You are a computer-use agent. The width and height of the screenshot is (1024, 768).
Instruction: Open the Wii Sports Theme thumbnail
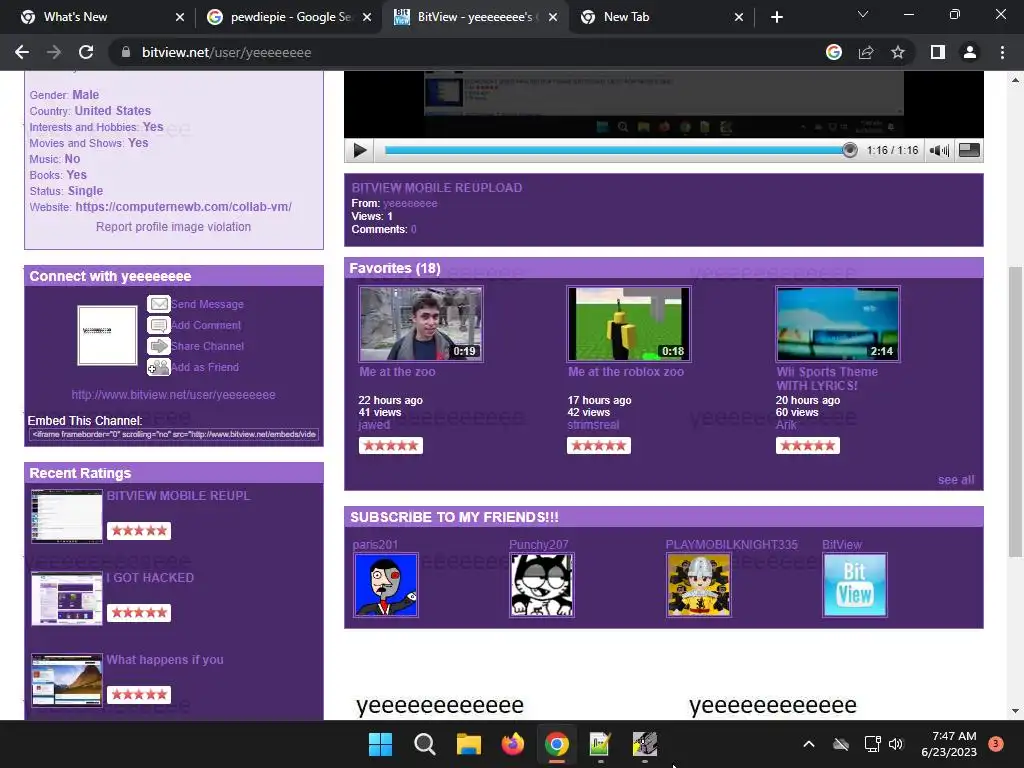coord(837,324)
